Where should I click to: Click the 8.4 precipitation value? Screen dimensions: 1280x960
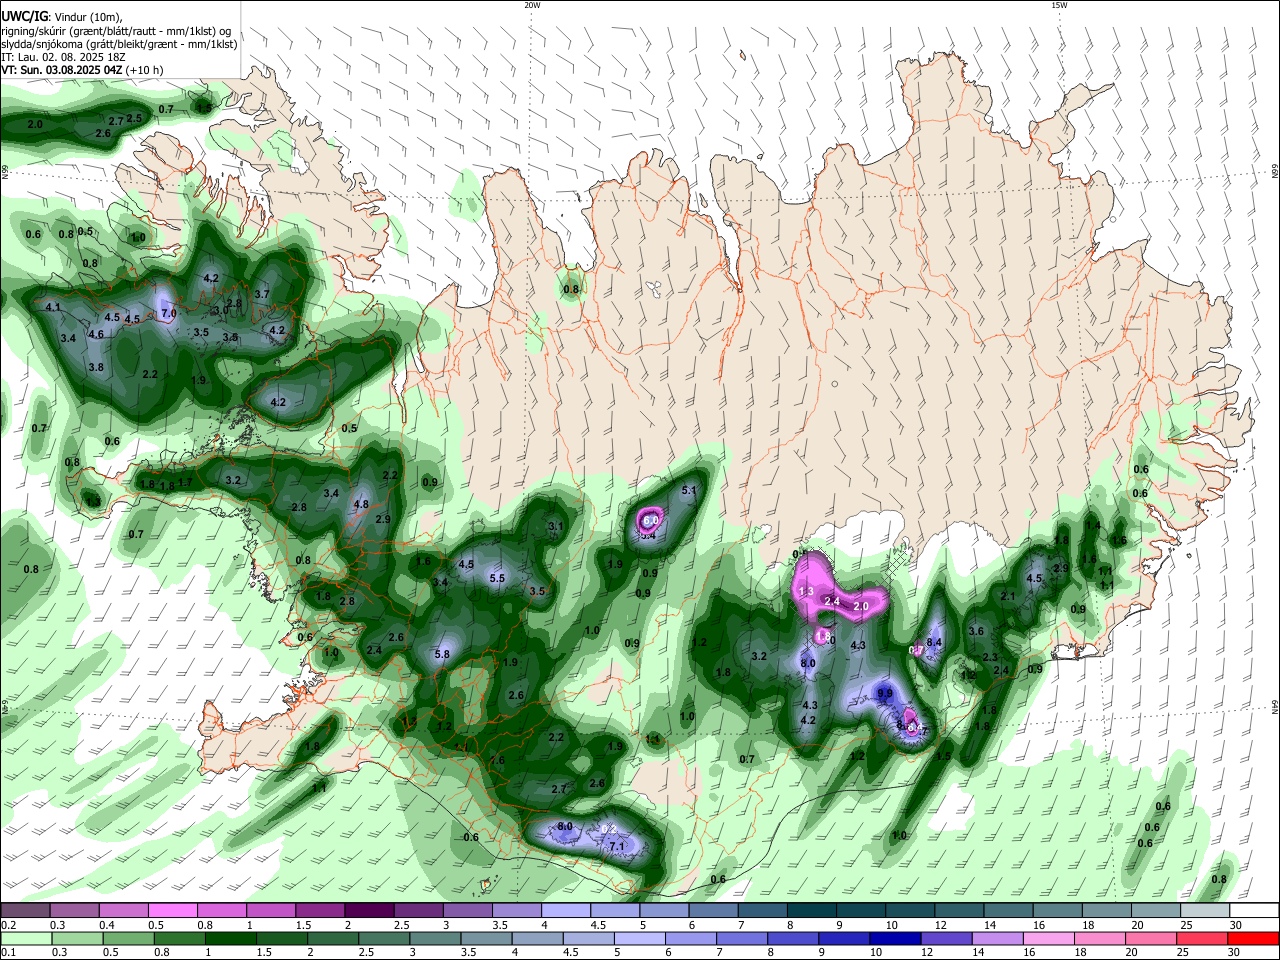click(x=934, y=642)
